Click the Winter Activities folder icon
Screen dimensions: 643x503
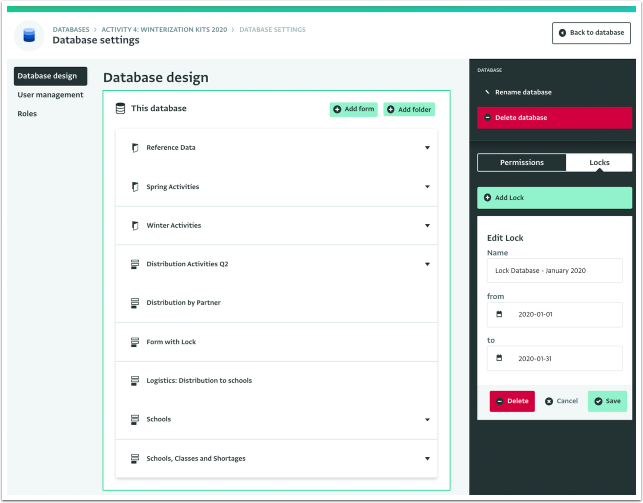[135, 225]
